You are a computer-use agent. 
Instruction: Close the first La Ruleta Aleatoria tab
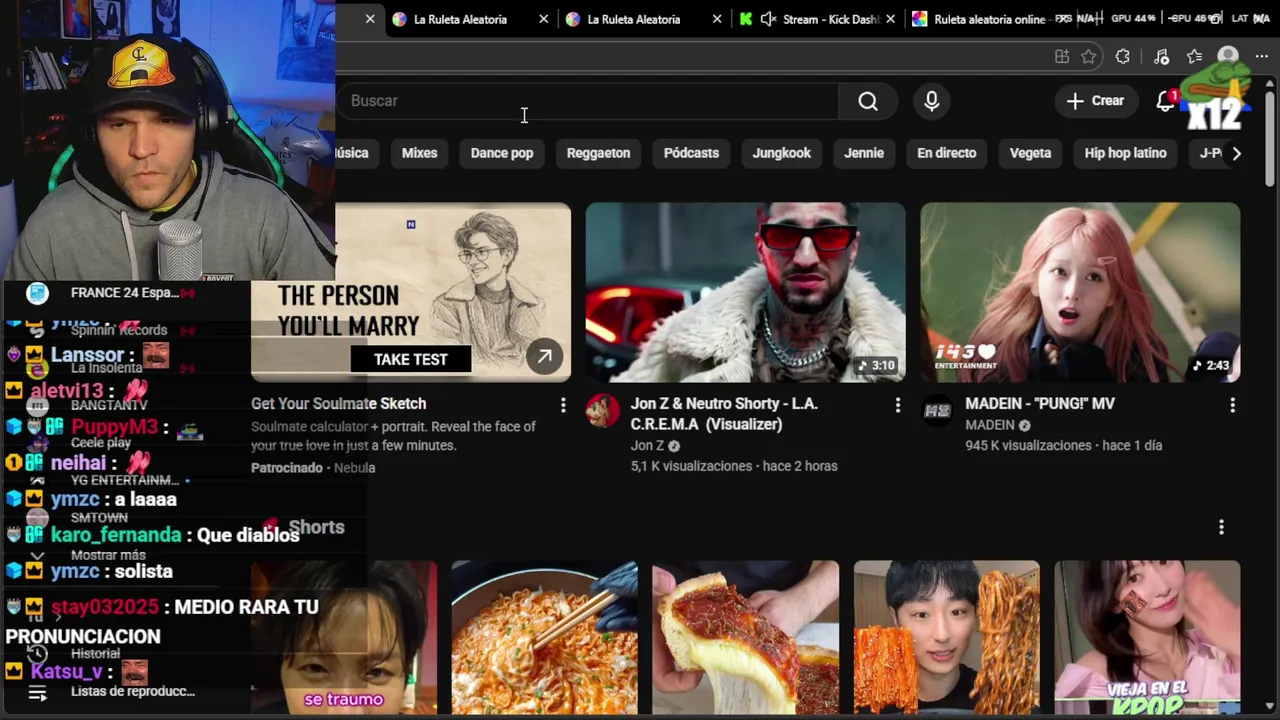[543, 19]
